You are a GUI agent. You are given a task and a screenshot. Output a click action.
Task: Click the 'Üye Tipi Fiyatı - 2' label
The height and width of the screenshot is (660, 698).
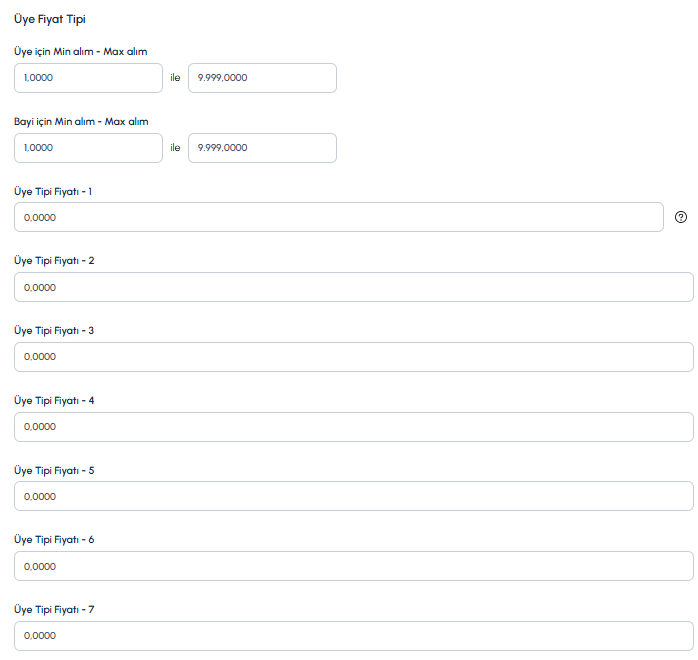tap(54, 261)
